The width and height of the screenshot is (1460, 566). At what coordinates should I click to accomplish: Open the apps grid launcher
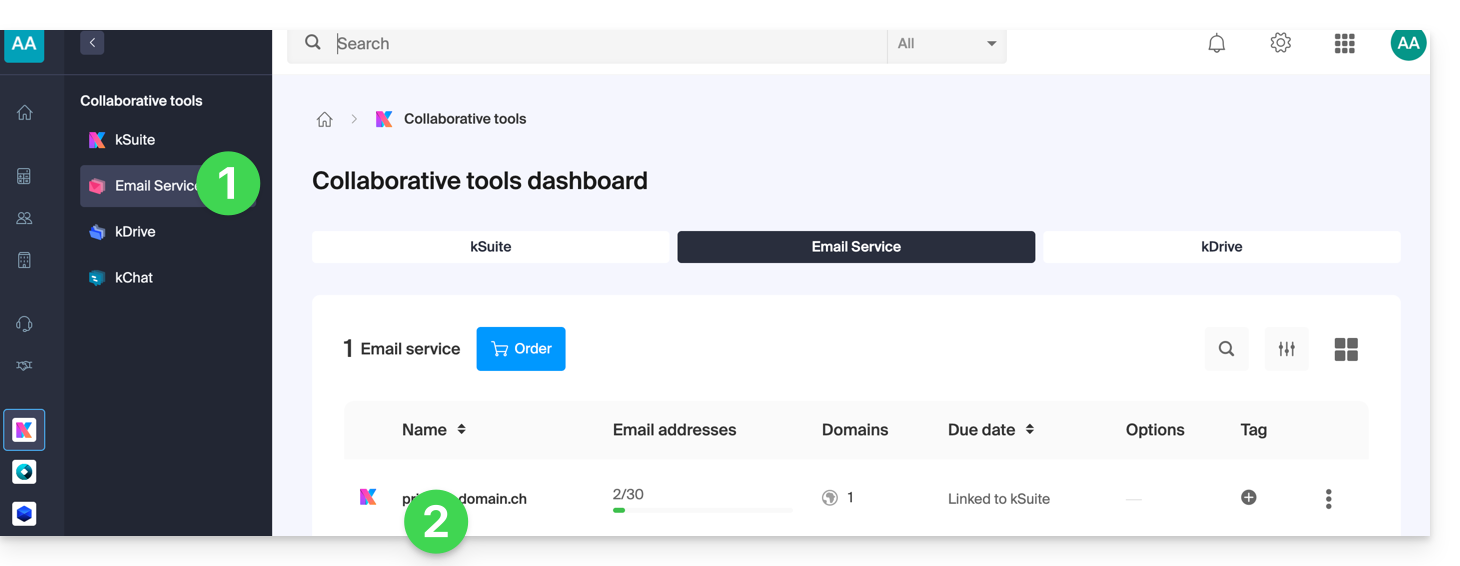[1344, 44]
